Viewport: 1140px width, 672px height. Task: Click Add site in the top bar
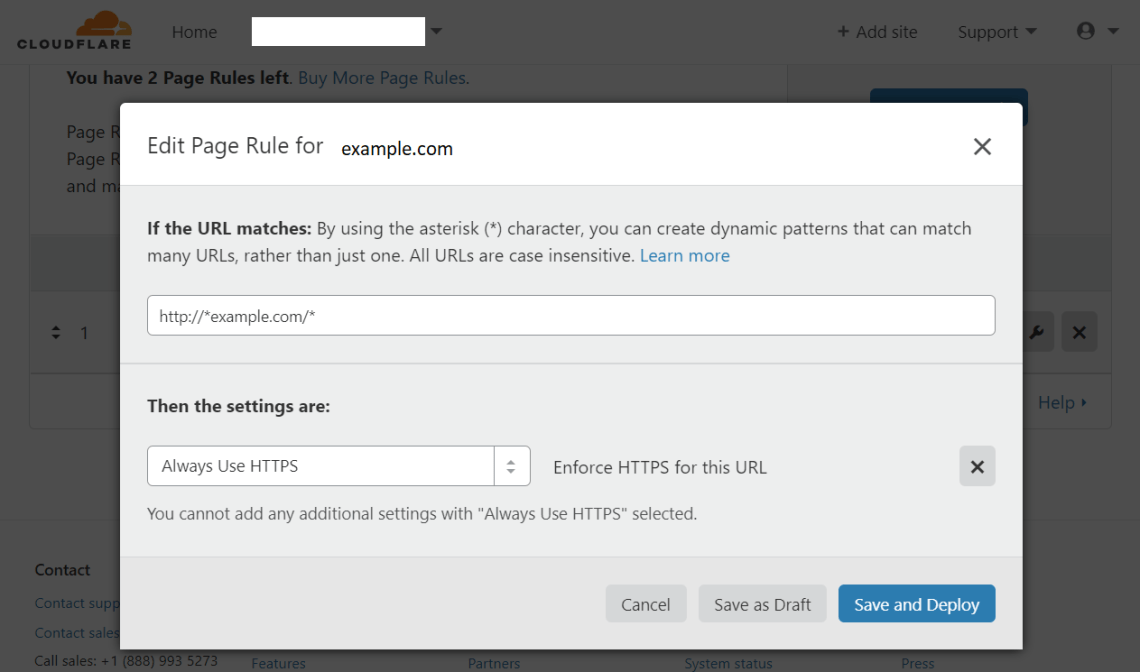click(877, 32)
